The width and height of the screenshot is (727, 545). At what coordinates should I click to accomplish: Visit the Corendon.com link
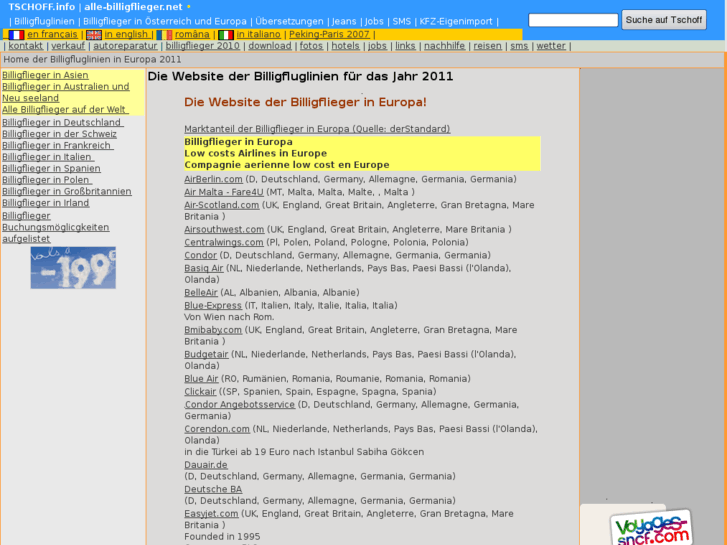(217, 429)
